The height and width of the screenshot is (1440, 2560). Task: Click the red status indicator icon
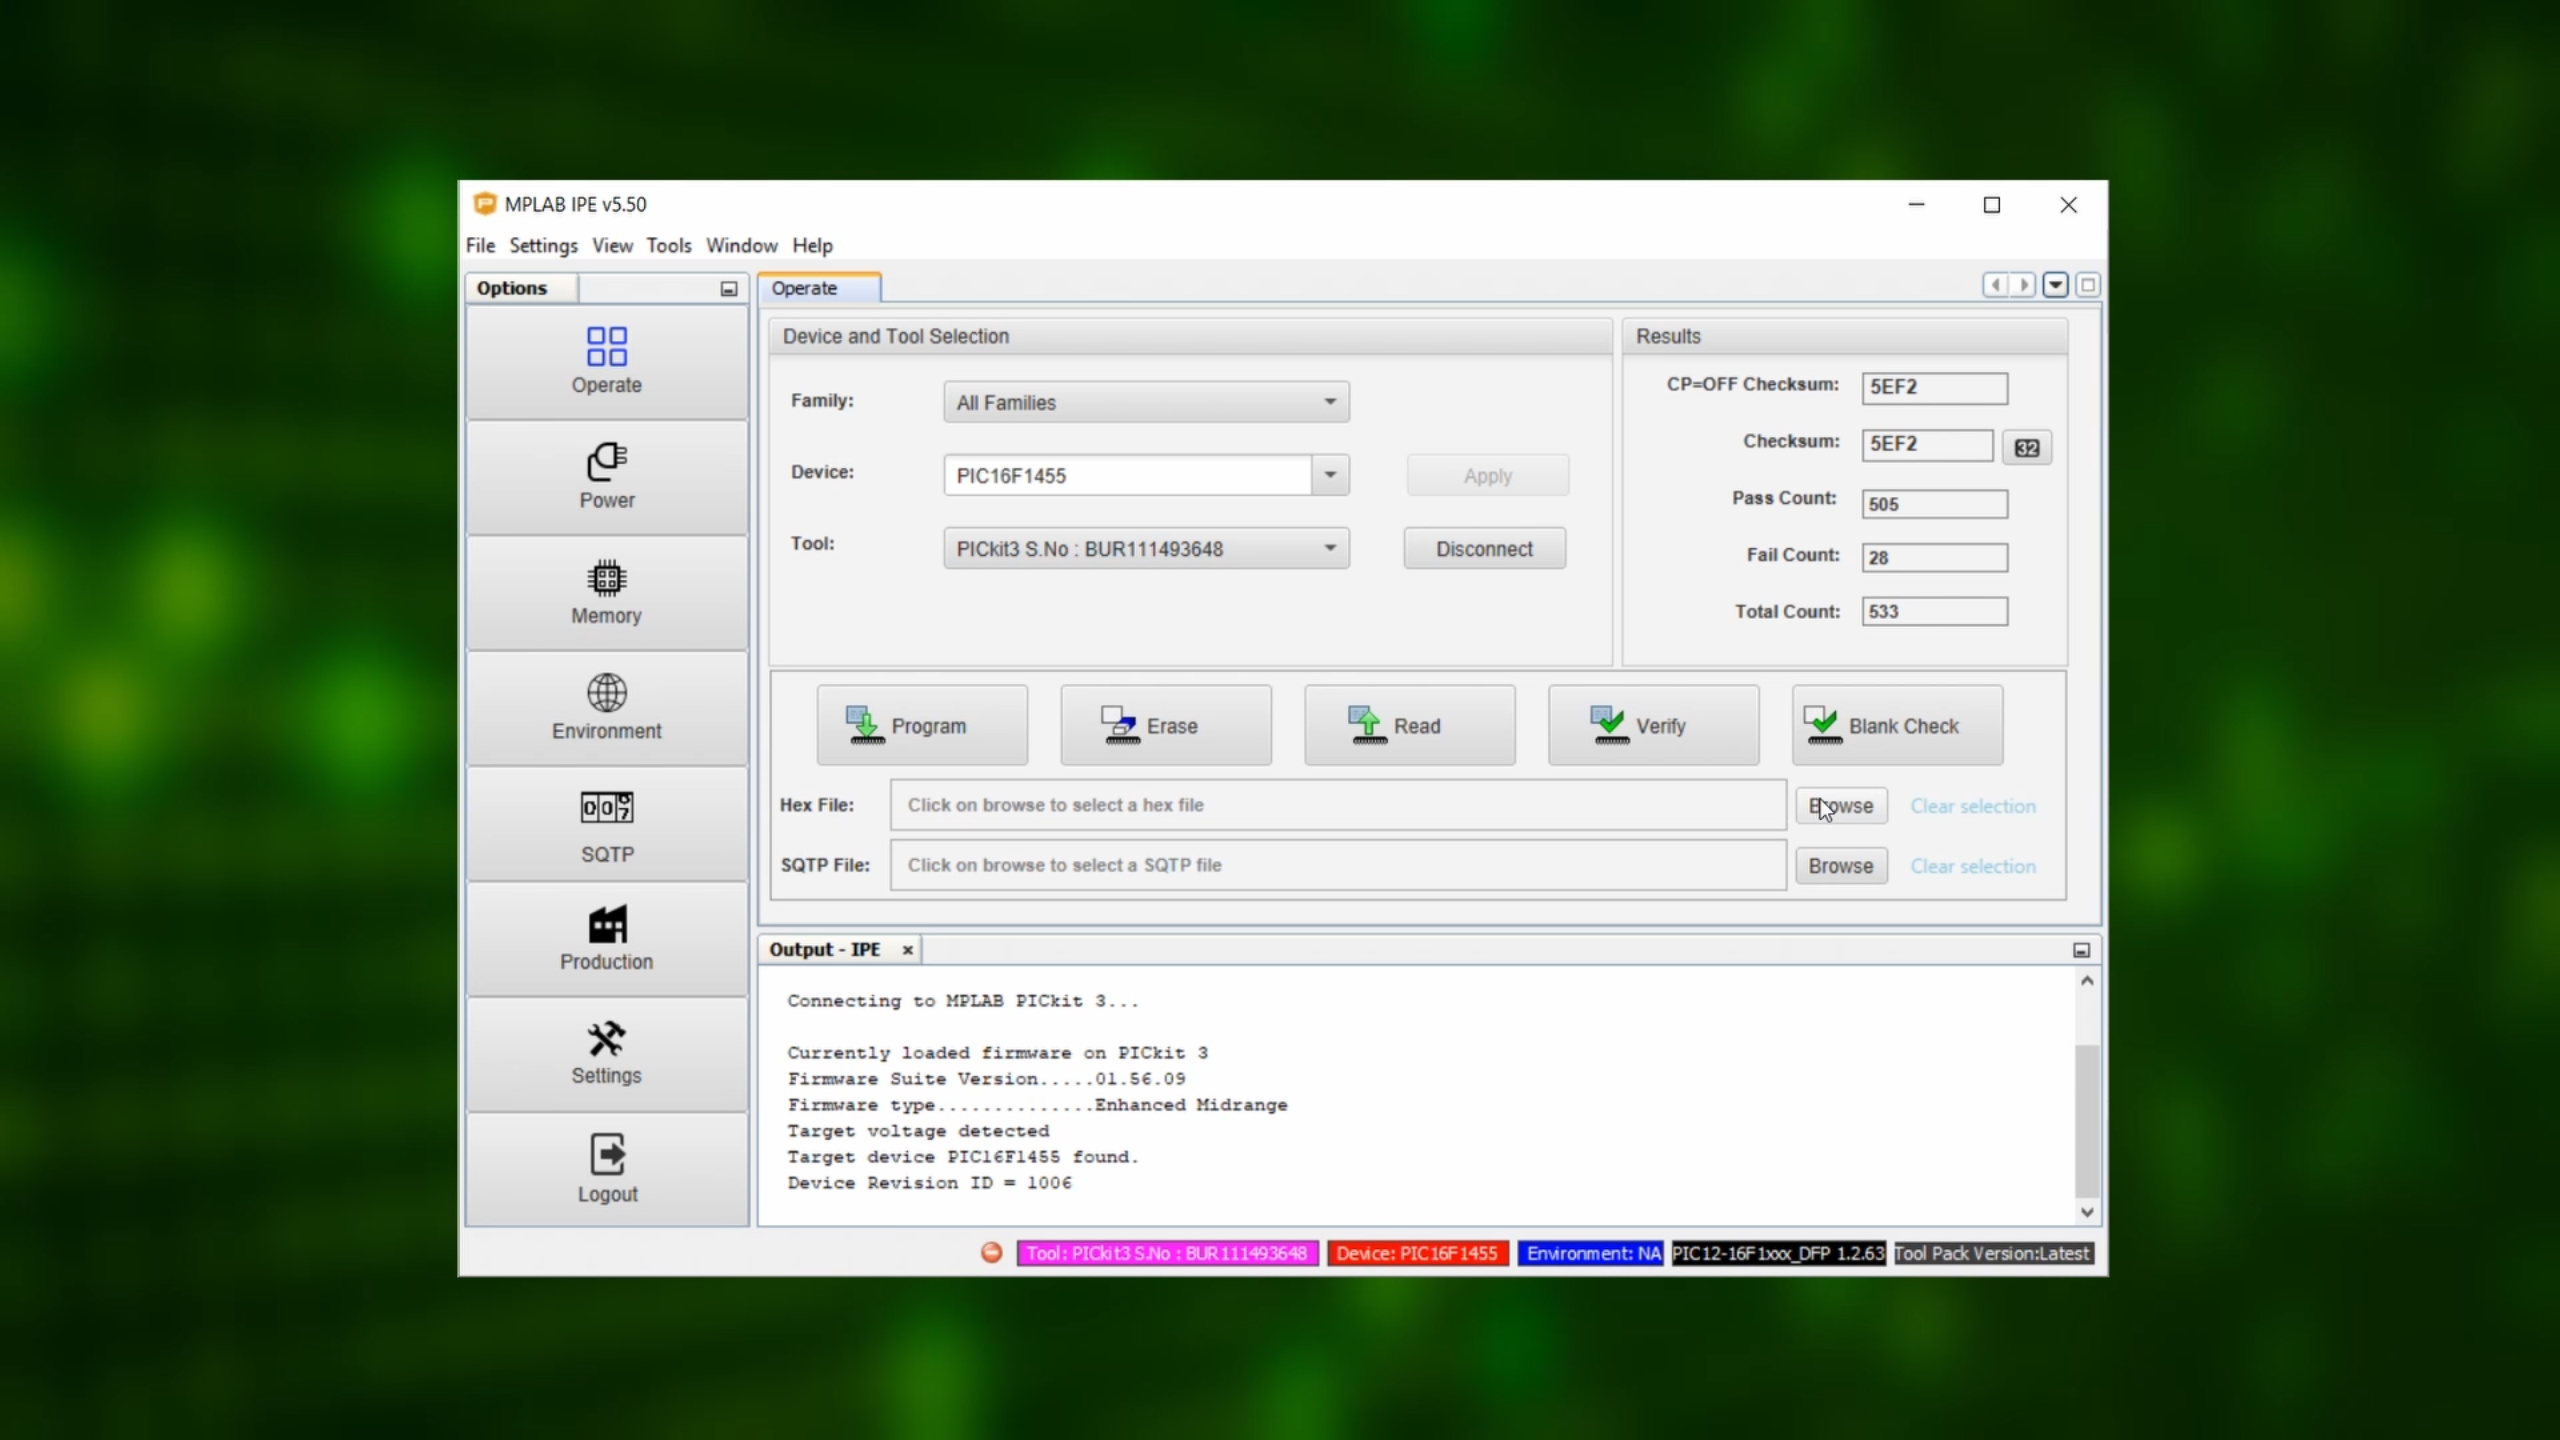coord(991,1253)
